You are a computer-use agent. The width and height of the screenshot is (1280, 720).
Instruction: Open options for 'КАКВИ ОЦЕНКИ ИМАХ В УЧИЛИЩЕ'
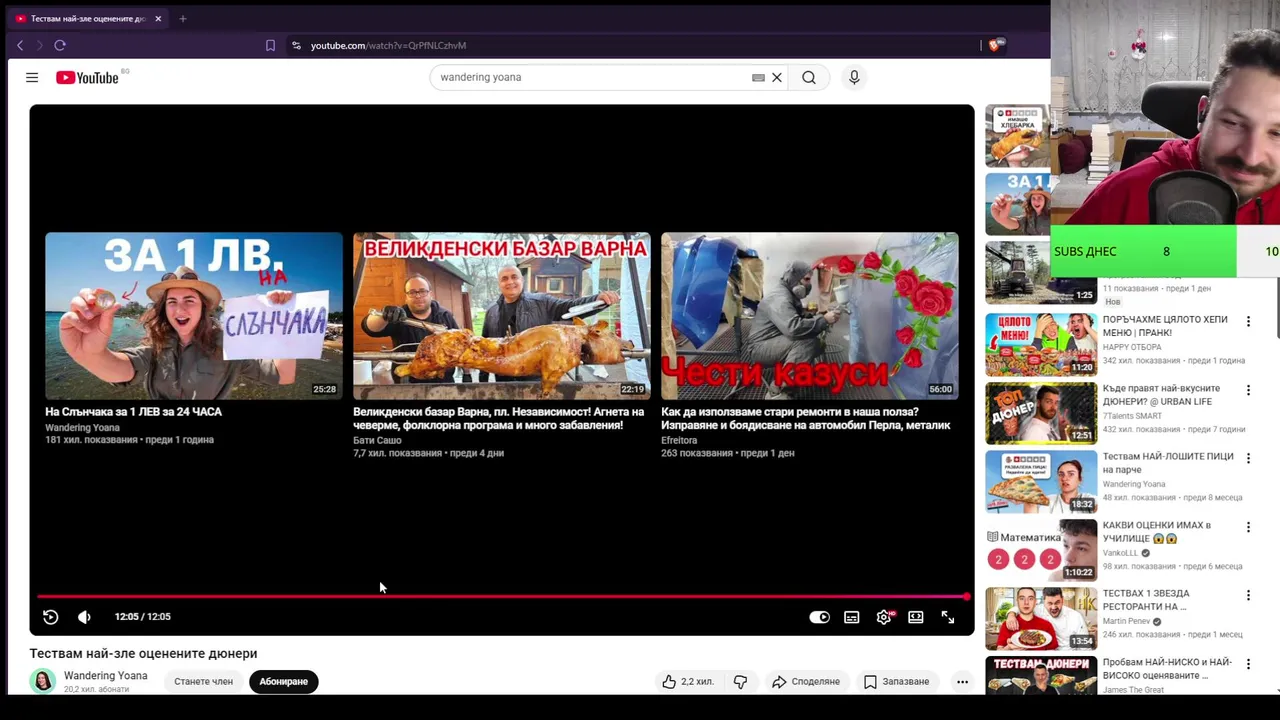1248,527
